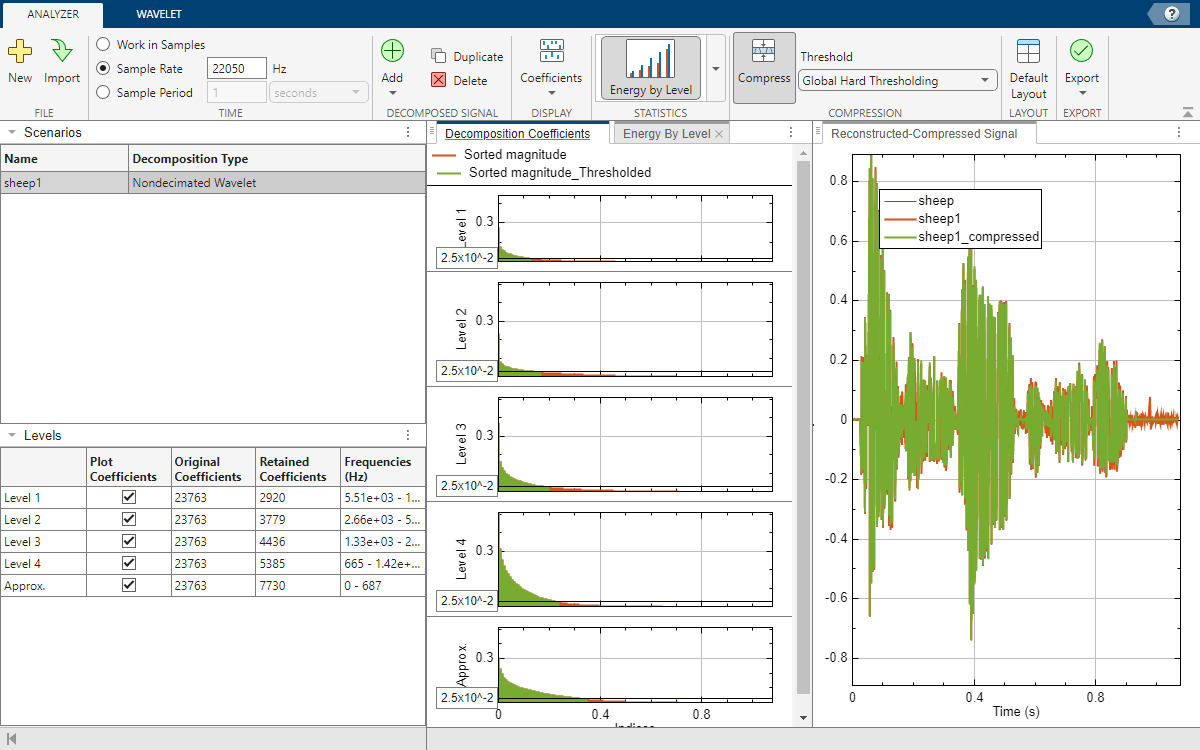
Task: Duplicate the selected decomposed signal
Action: [467, 57]
